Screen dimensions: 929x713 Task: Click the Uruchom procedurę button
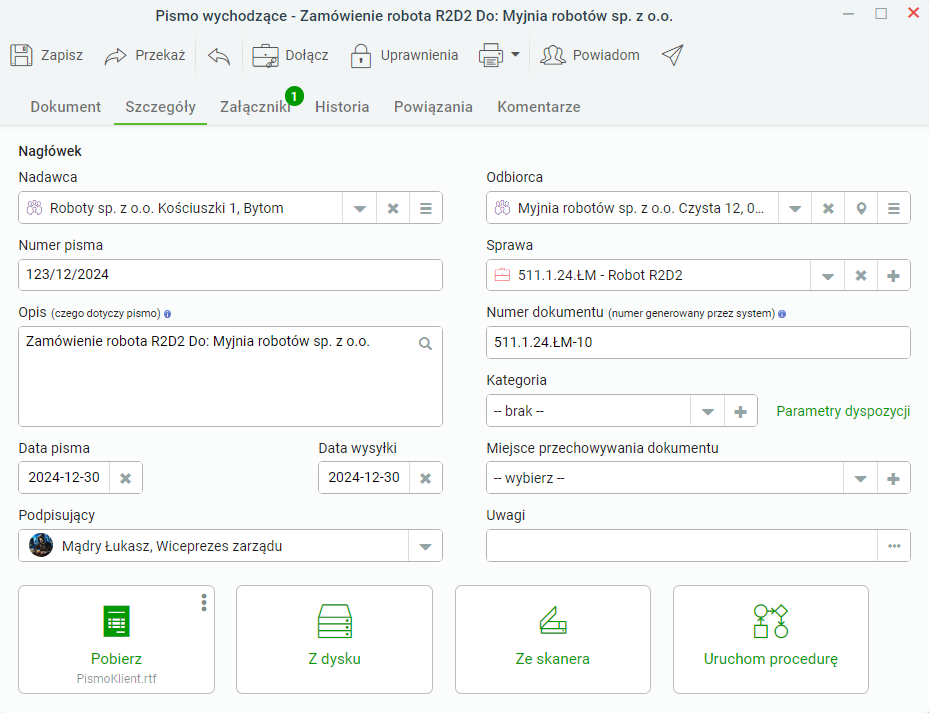coord(771,640)
